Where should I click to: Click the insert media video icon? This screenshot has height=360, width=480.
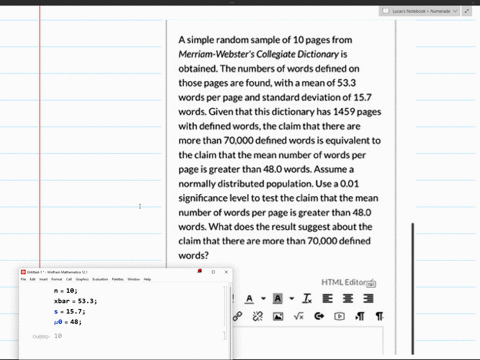[x=339, y=316]
